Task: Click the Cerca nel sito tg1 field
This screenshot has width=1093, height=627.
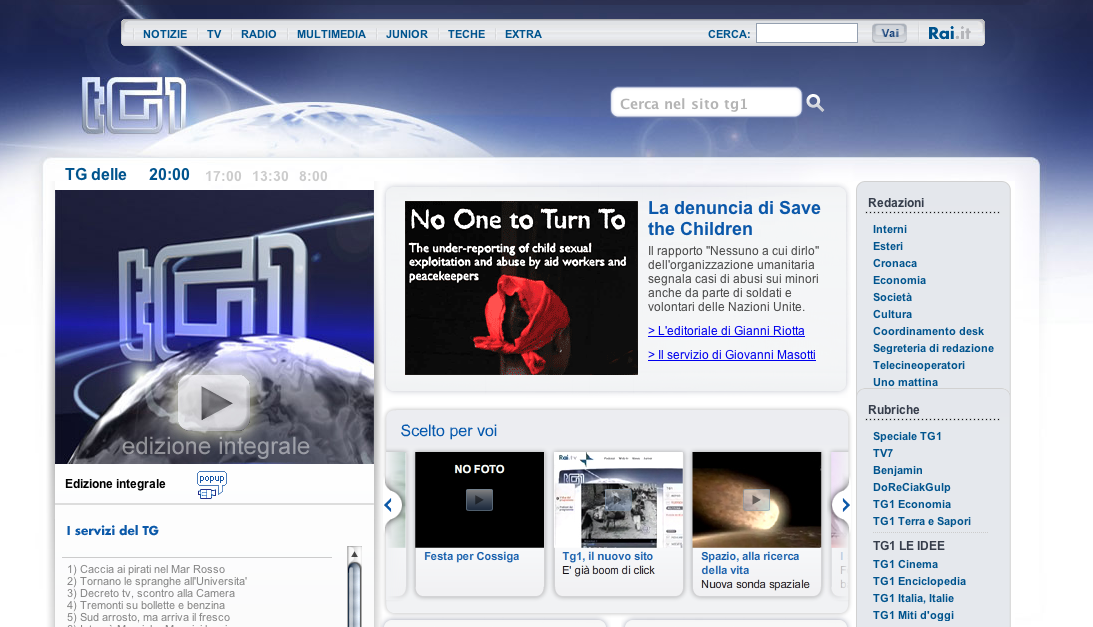Action: point(705,103)
